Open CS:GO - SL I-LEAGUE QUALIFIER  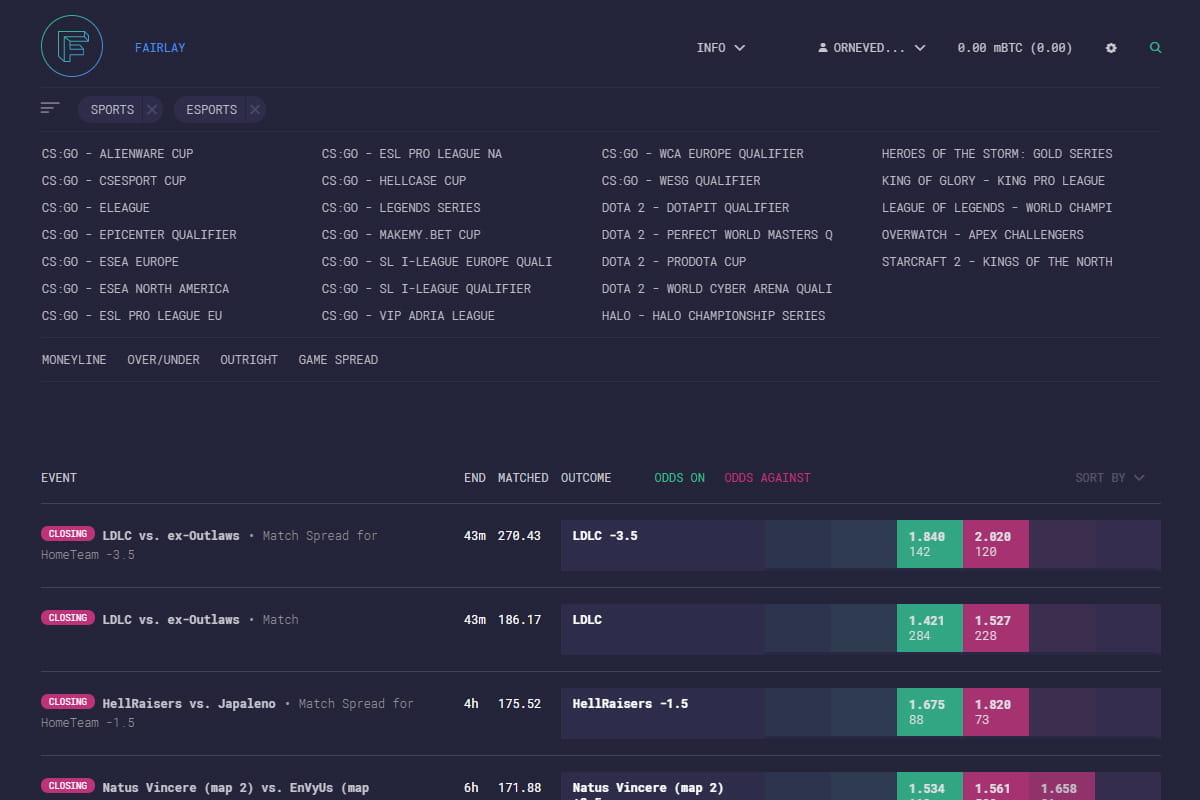[x=426, y=289]
